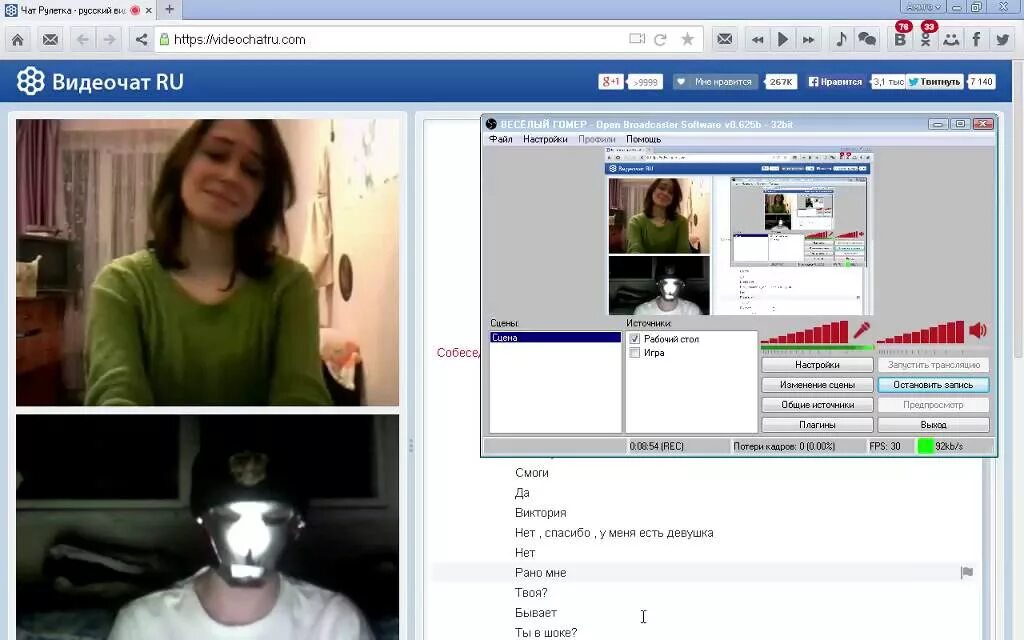Navigate back in the browser
1024x640 pixels.
point(83,40)
